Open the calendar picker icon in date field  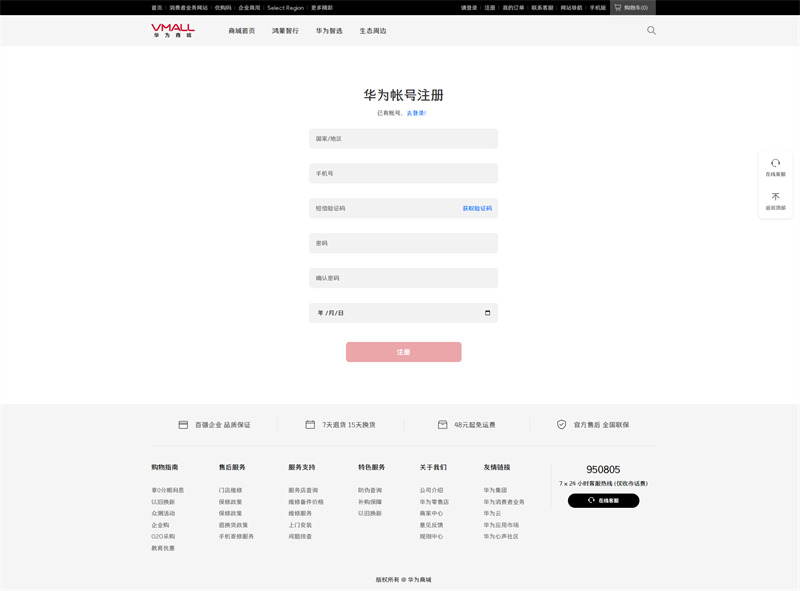click(487, 313)
